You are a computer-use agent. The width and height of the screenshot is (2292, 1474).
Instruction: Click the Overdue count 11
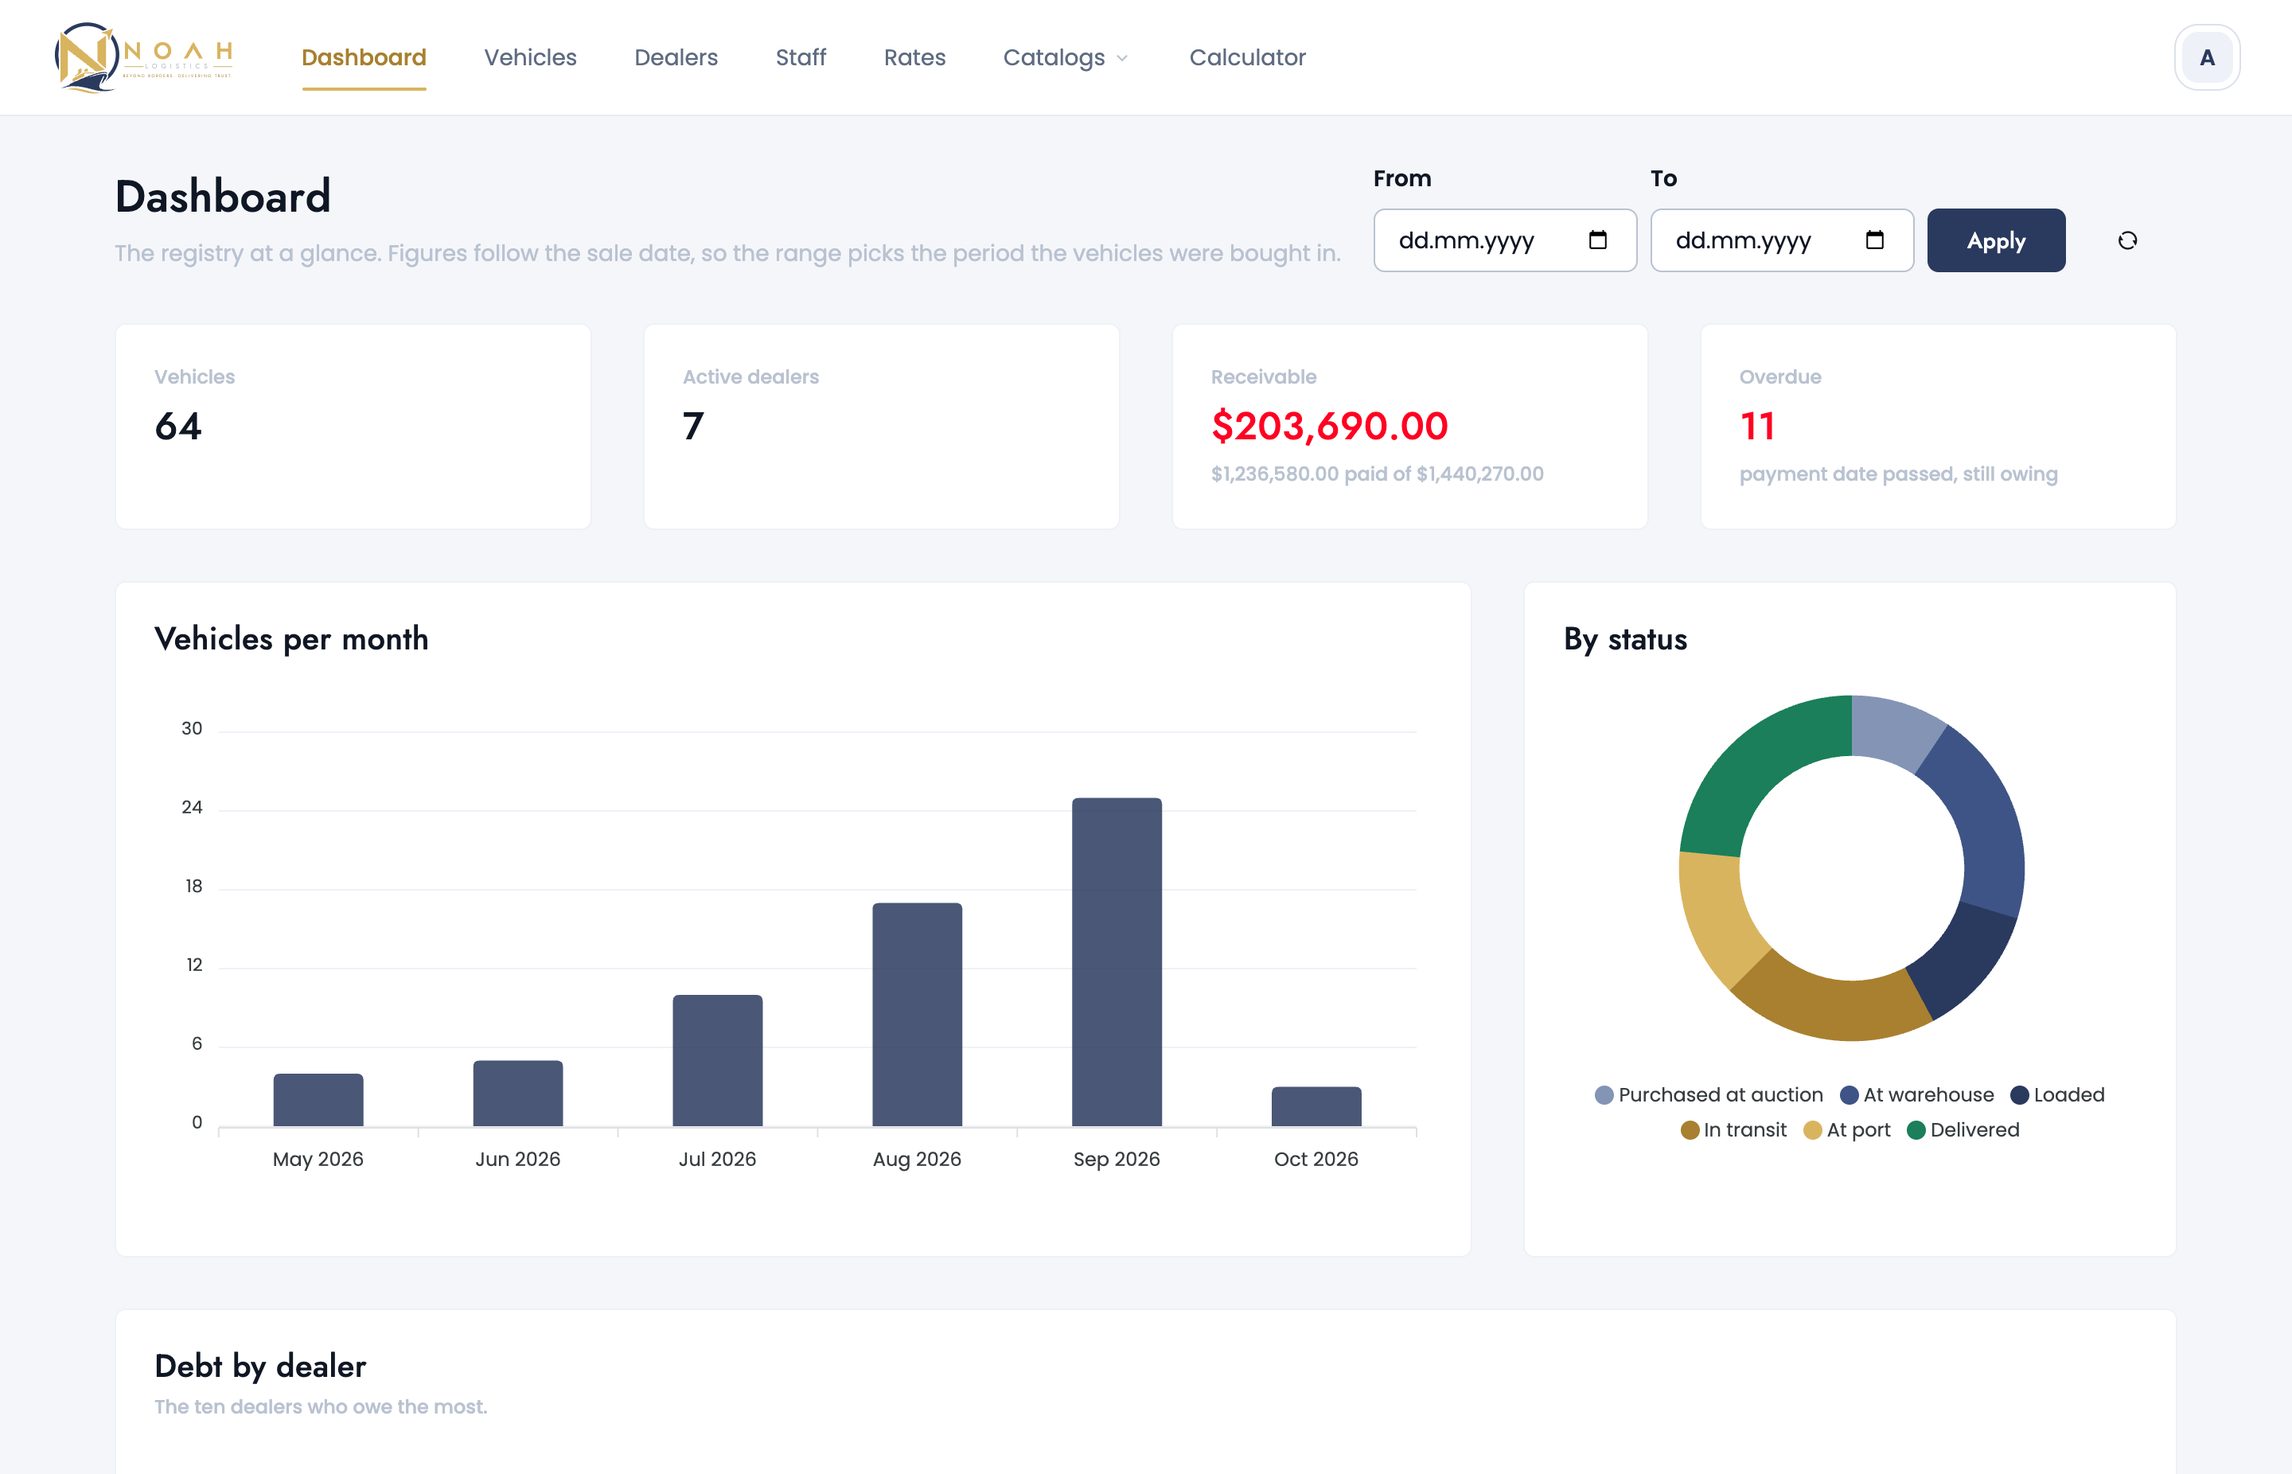[x=1757, y=426]
